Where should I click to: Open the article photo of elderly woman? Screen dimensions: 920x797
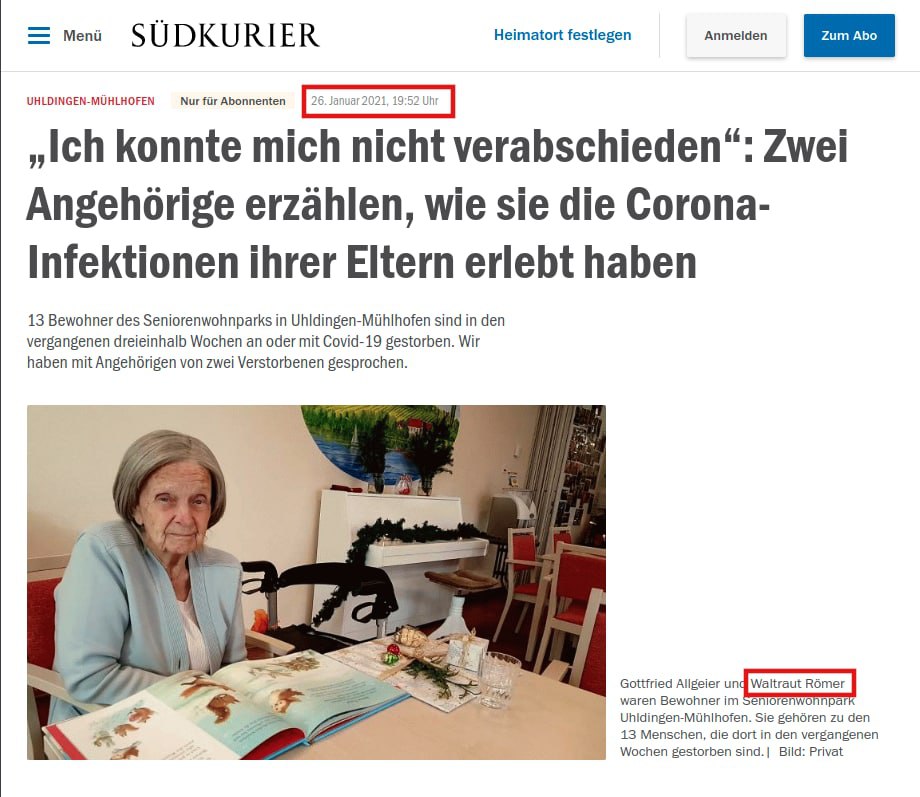pyautogui.click(x=316, y=582)
